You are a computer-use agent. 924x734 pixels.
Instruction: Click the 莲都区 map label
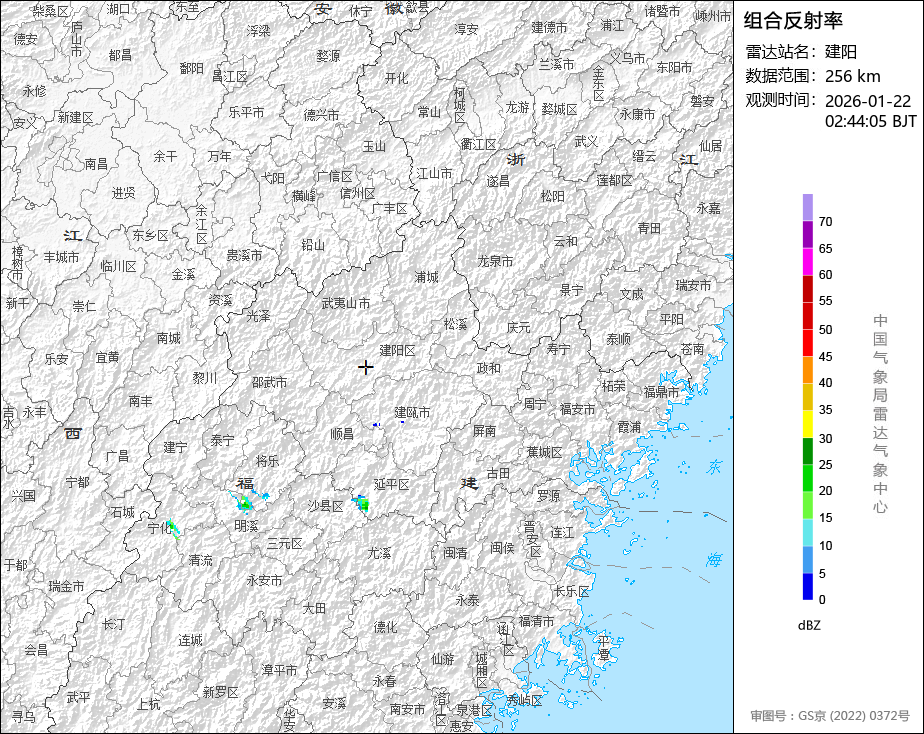coord(614,180)
